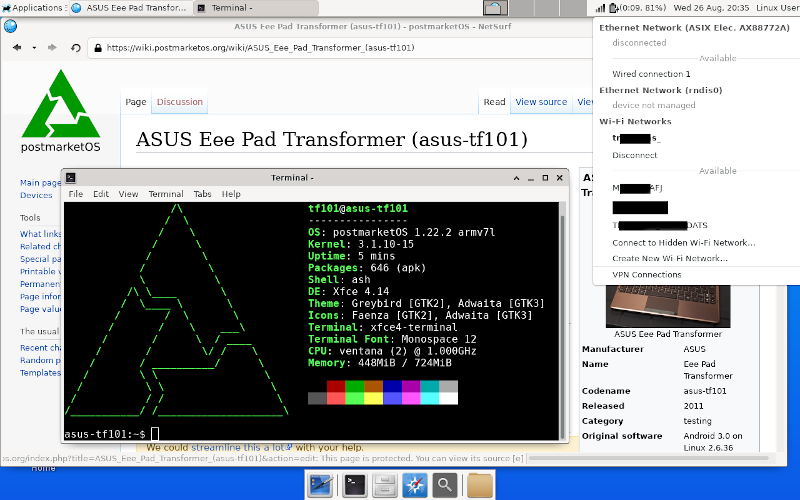The width and height of the screenshot is (800, 500).
Task: Reload the postmarketOS wiki page
Action: [x=76, y=47]
